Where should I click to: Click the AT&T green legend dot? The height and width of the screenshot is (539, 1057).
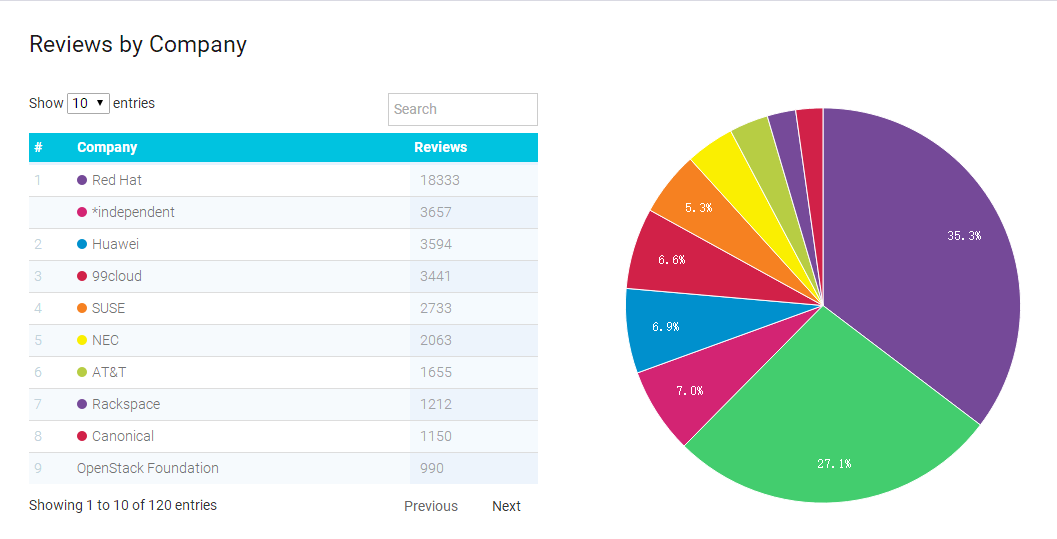tap(82, 372)
